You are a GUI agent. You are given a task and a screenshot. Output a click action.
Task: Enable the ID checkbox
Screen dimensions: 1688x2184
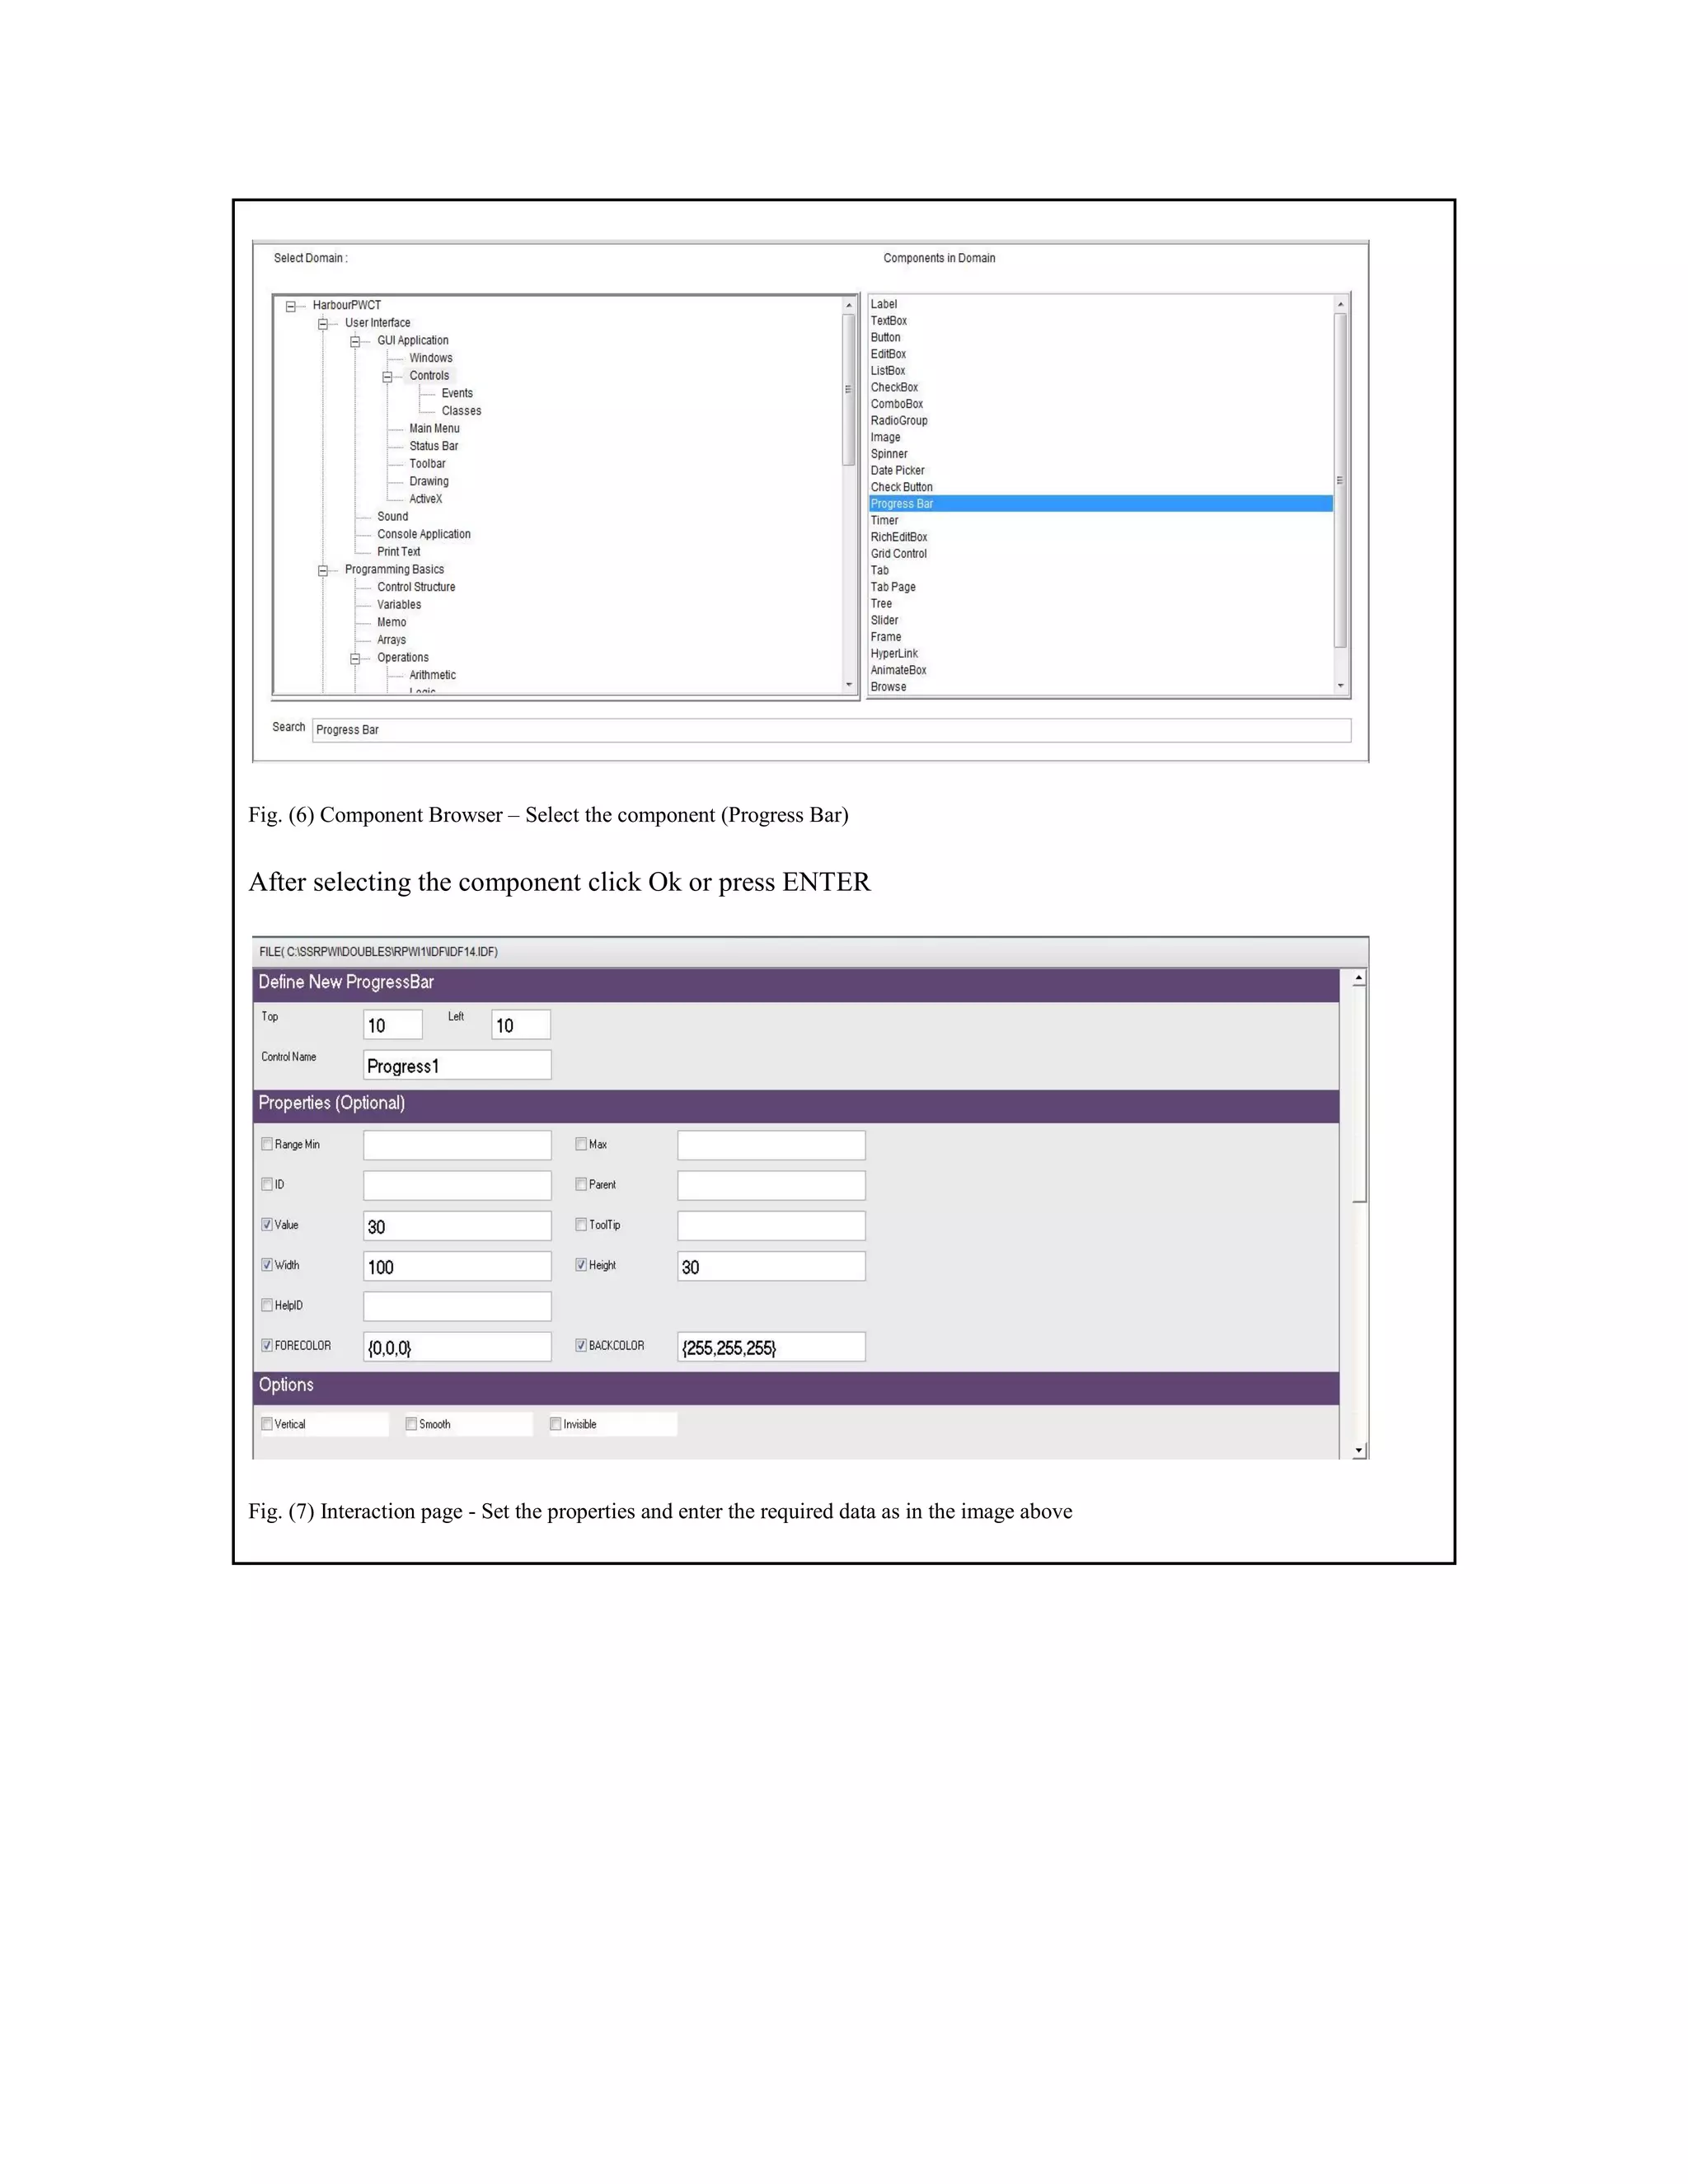(267, 1184)
